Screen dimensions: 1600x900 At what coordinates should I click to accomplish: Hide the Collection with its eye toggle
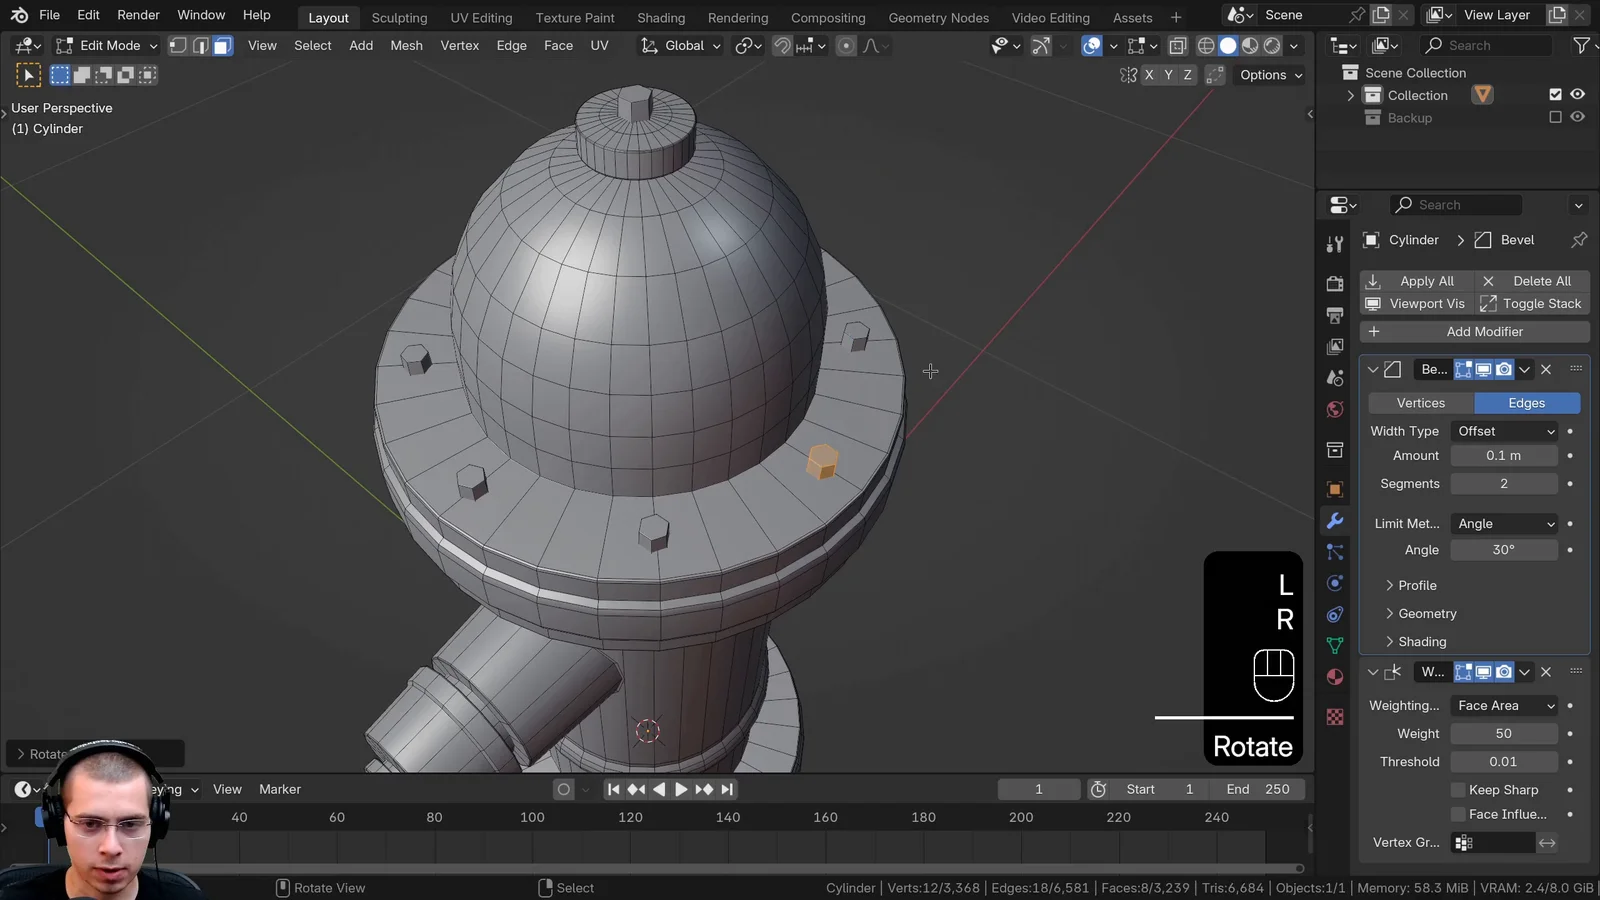click(x=1578, y=94)
